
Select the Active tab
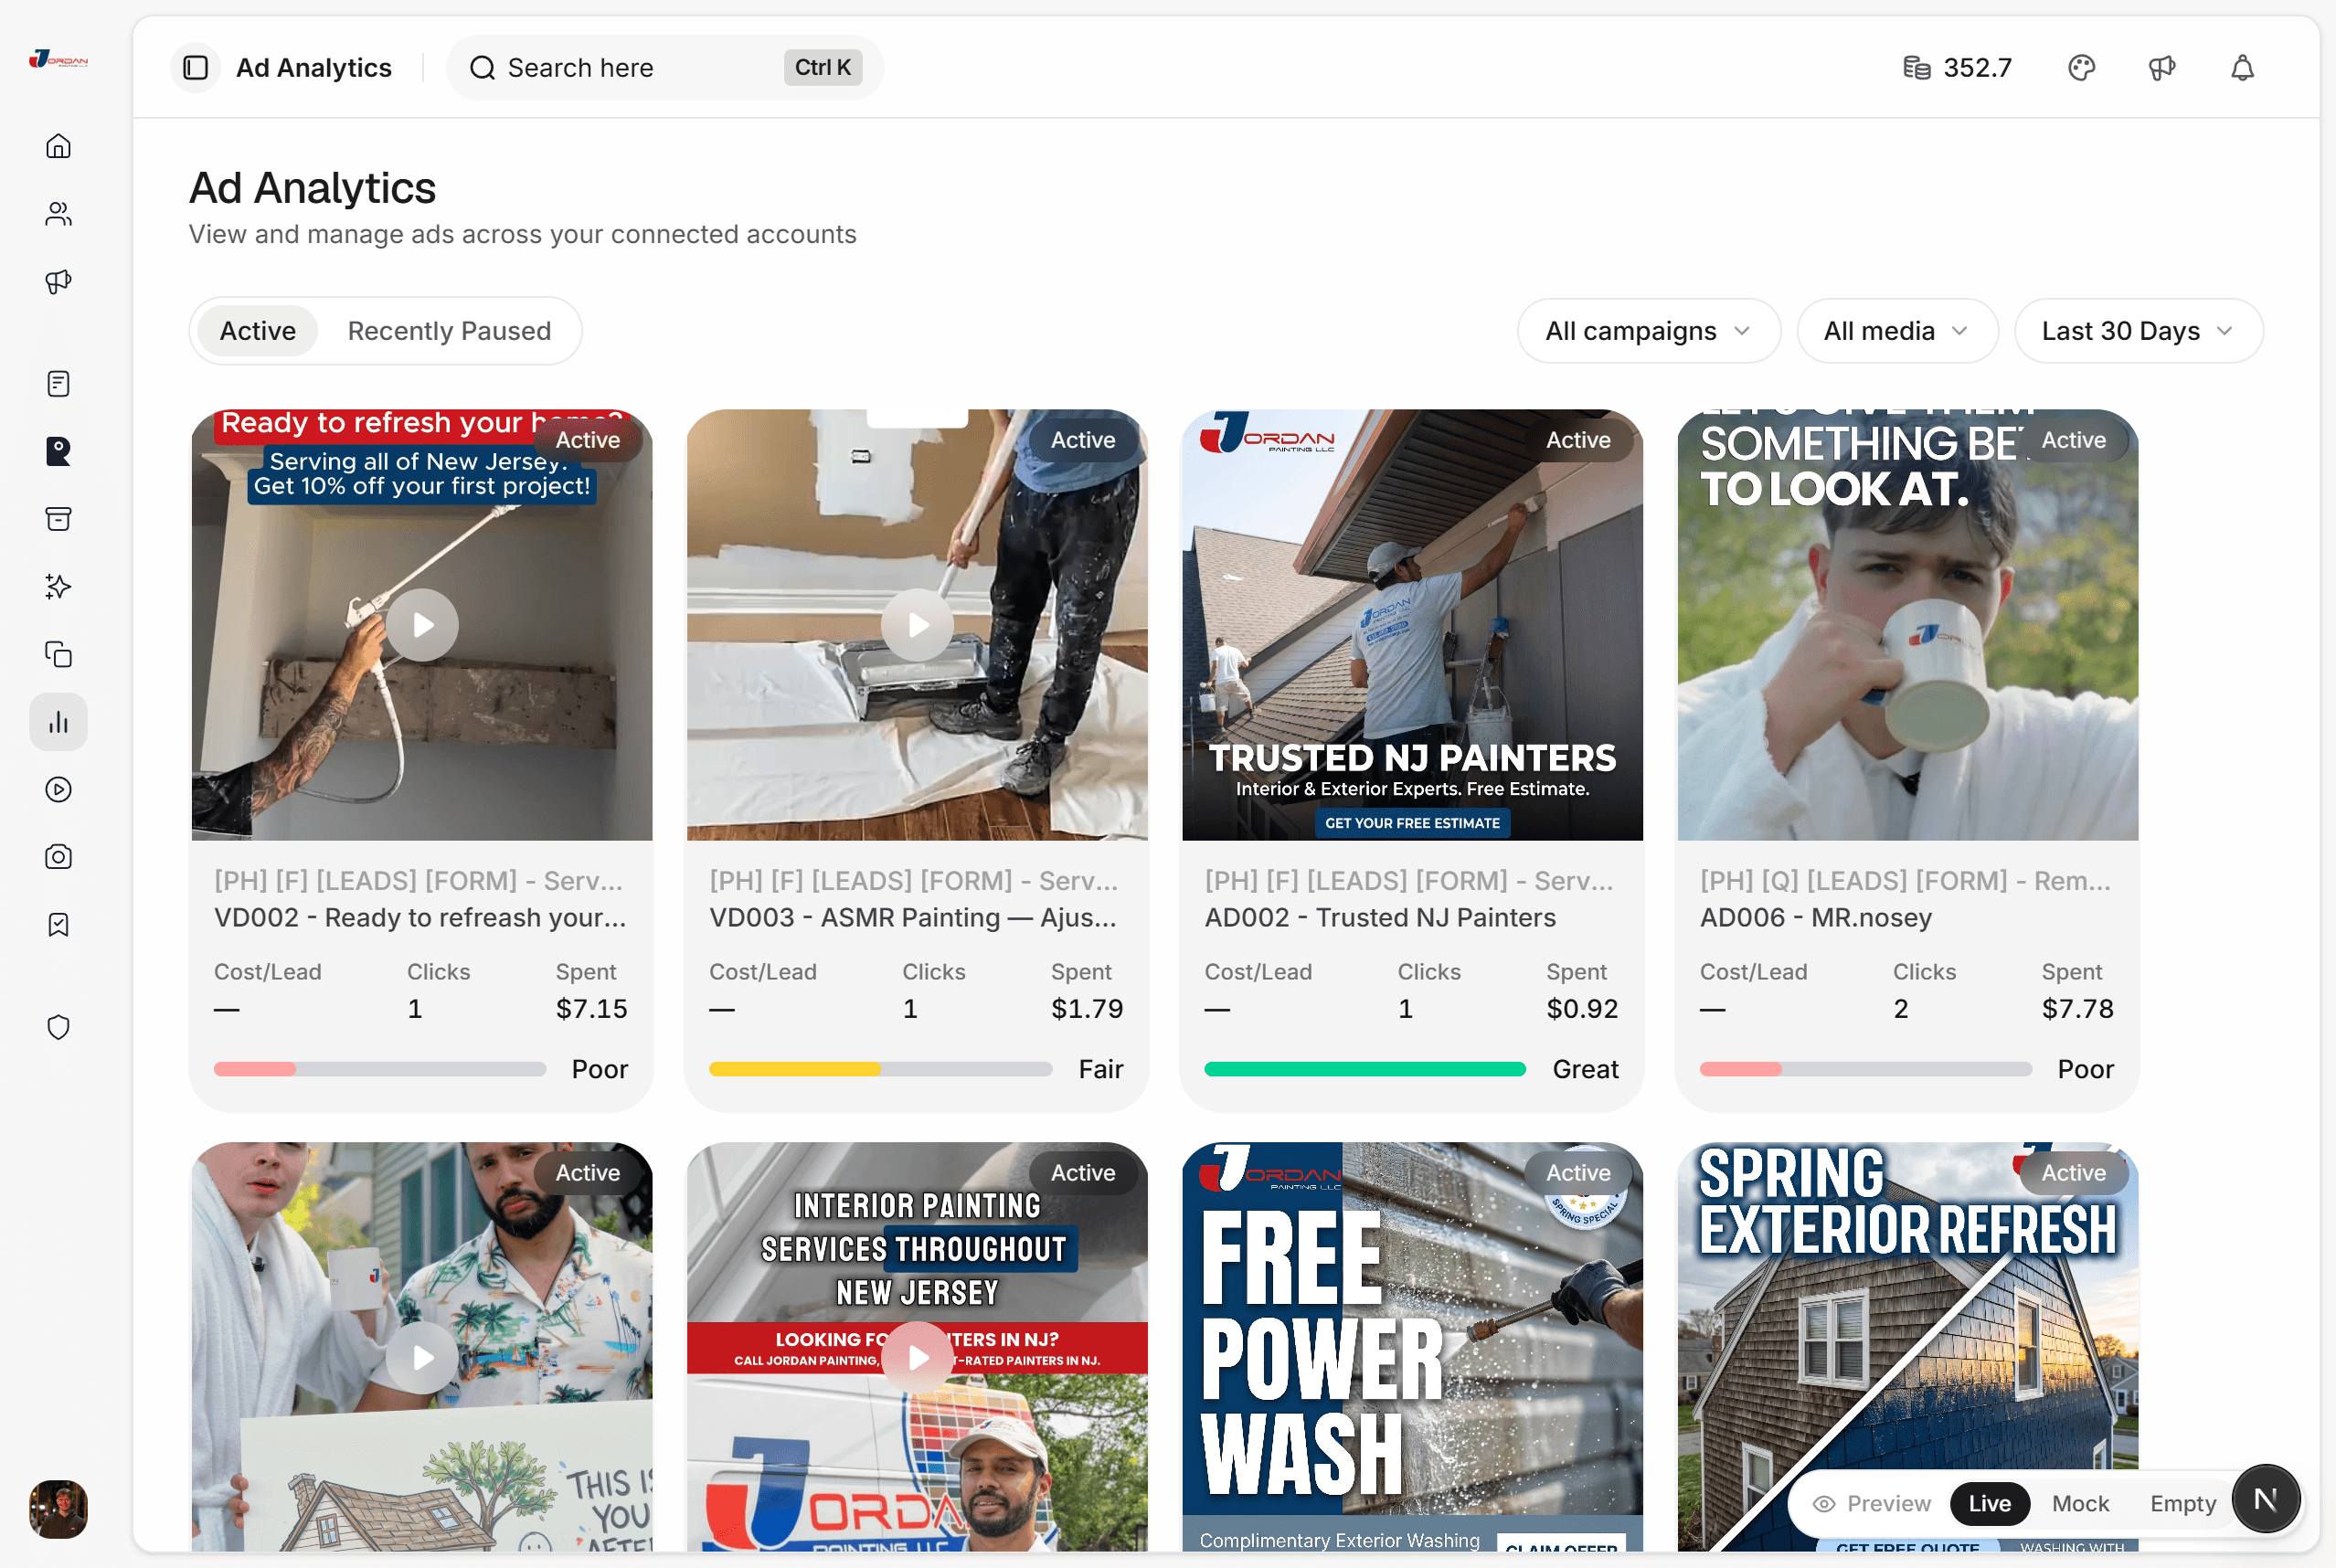(258, 331)
